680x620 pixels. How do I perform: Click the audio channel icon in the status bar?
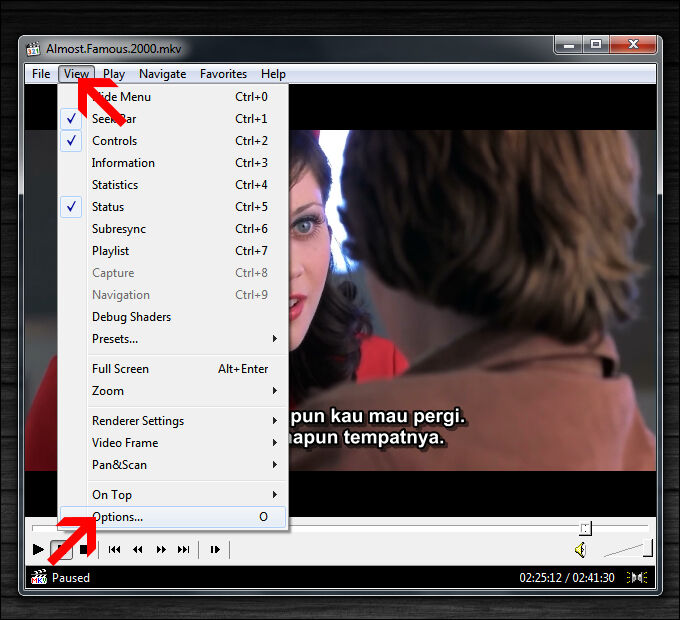click(637, 578)
